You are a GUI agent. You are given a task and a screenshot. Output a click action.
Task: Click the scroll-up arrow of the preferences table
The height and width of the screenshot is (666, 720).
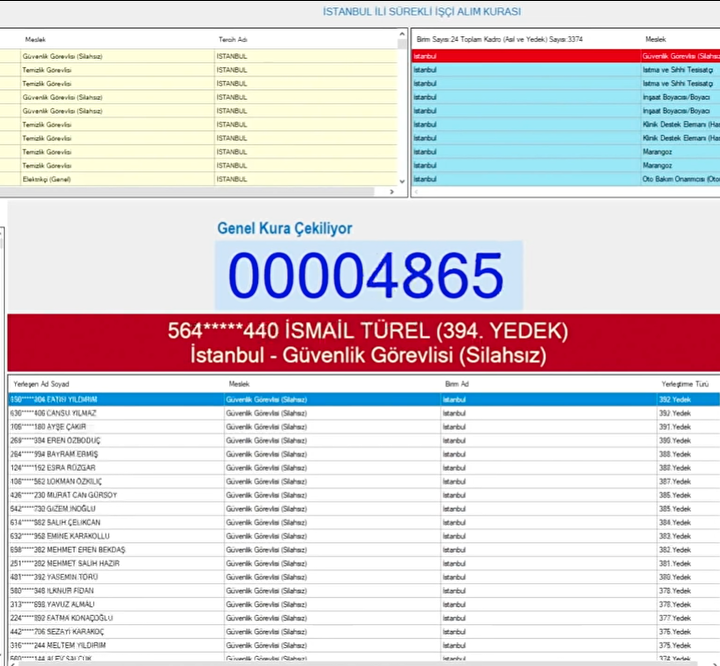pos(402,34)
